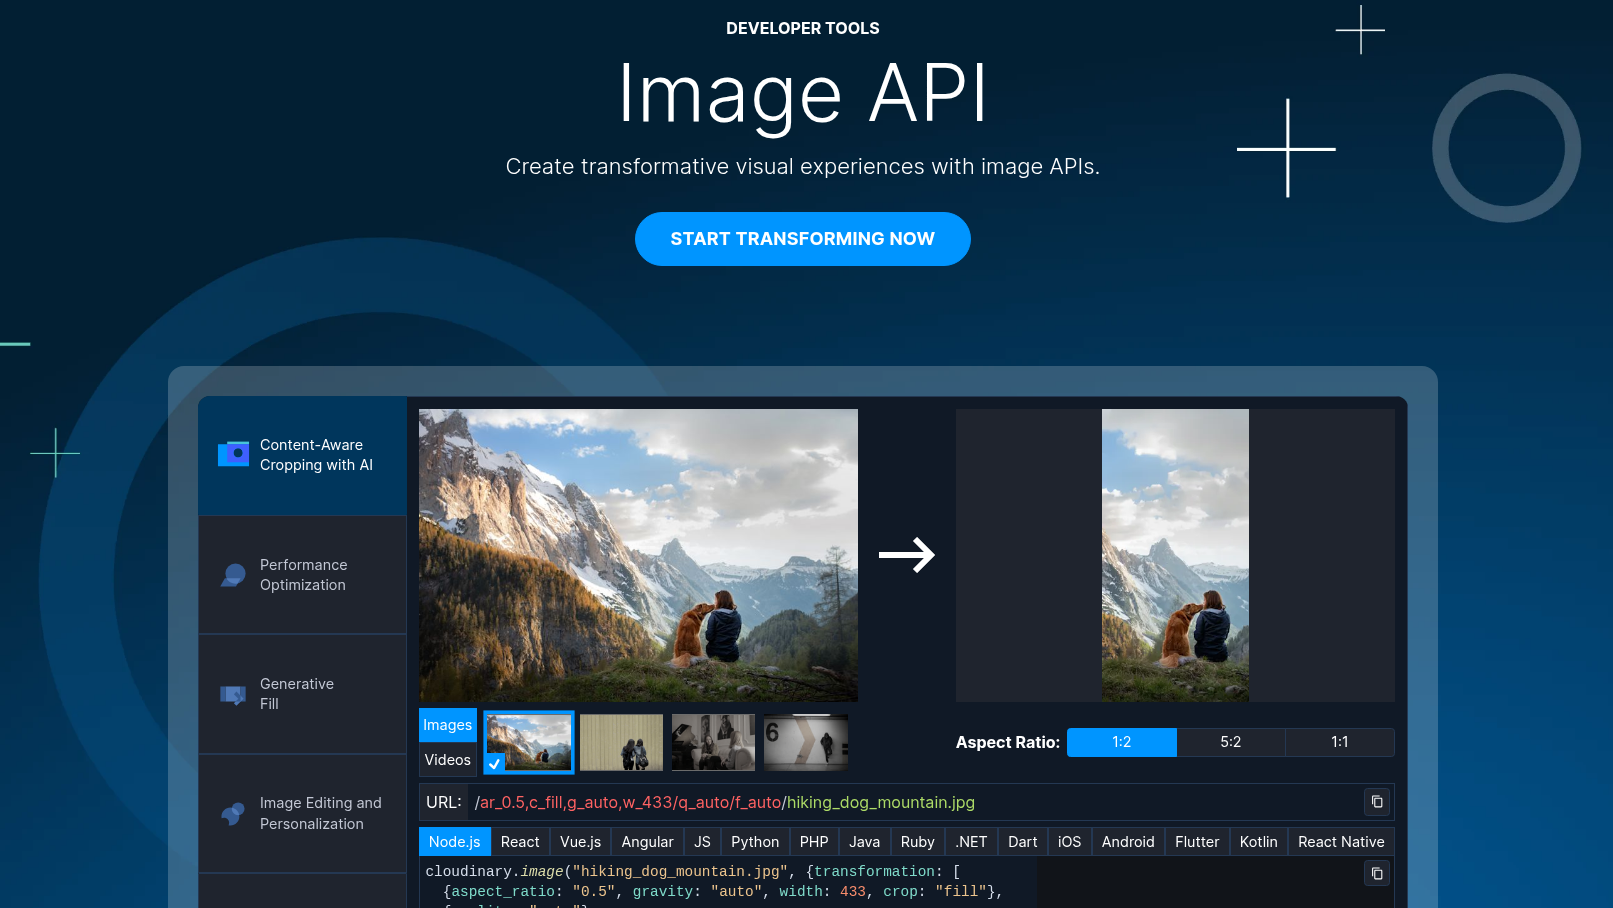Click the original mountain preview image
The width and height of the screenshot is (1613, 908).
[x=638, y=555]
